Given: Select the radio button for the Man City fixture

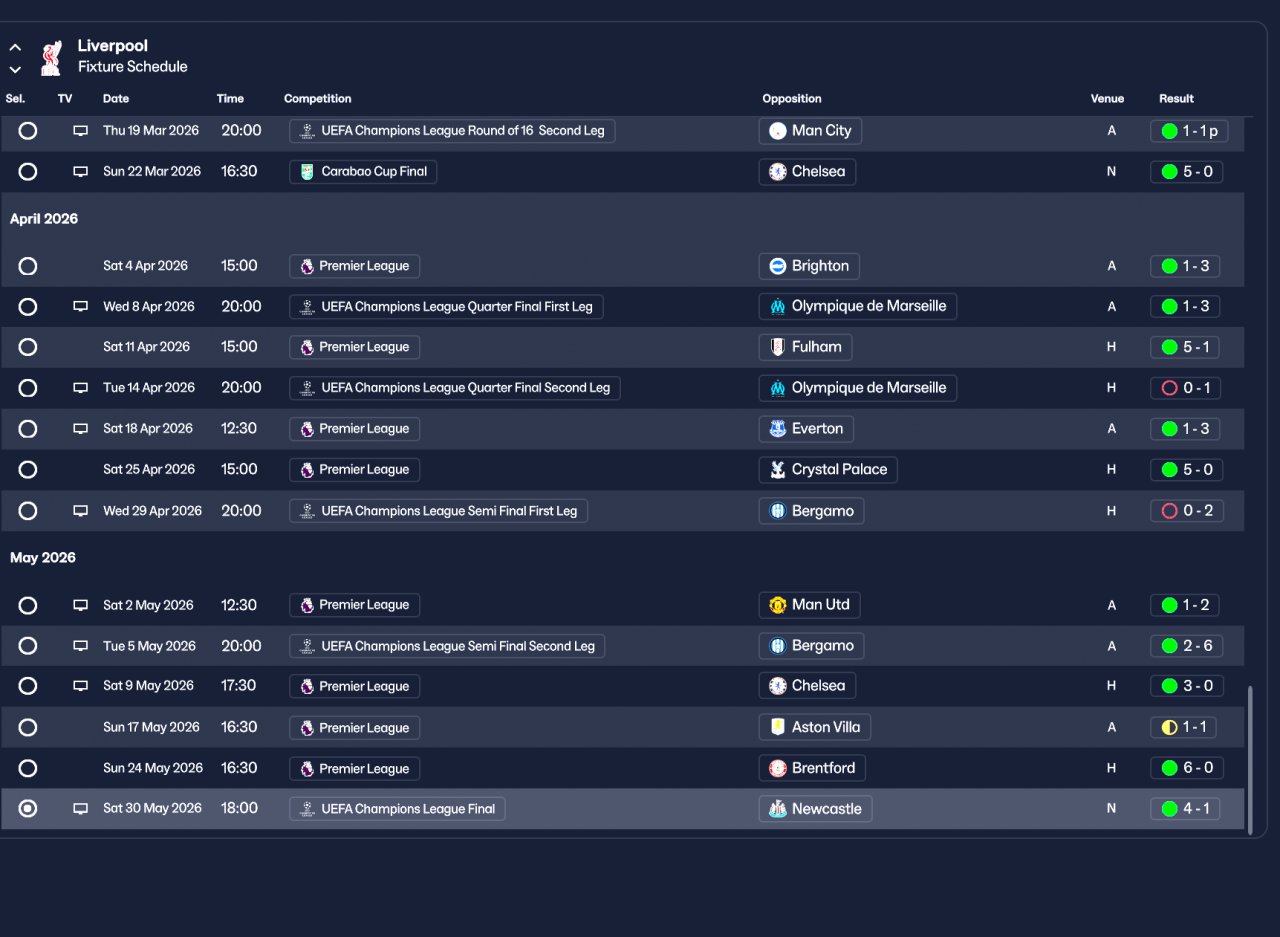Looking at the screenshot, I should click(28, 131).
